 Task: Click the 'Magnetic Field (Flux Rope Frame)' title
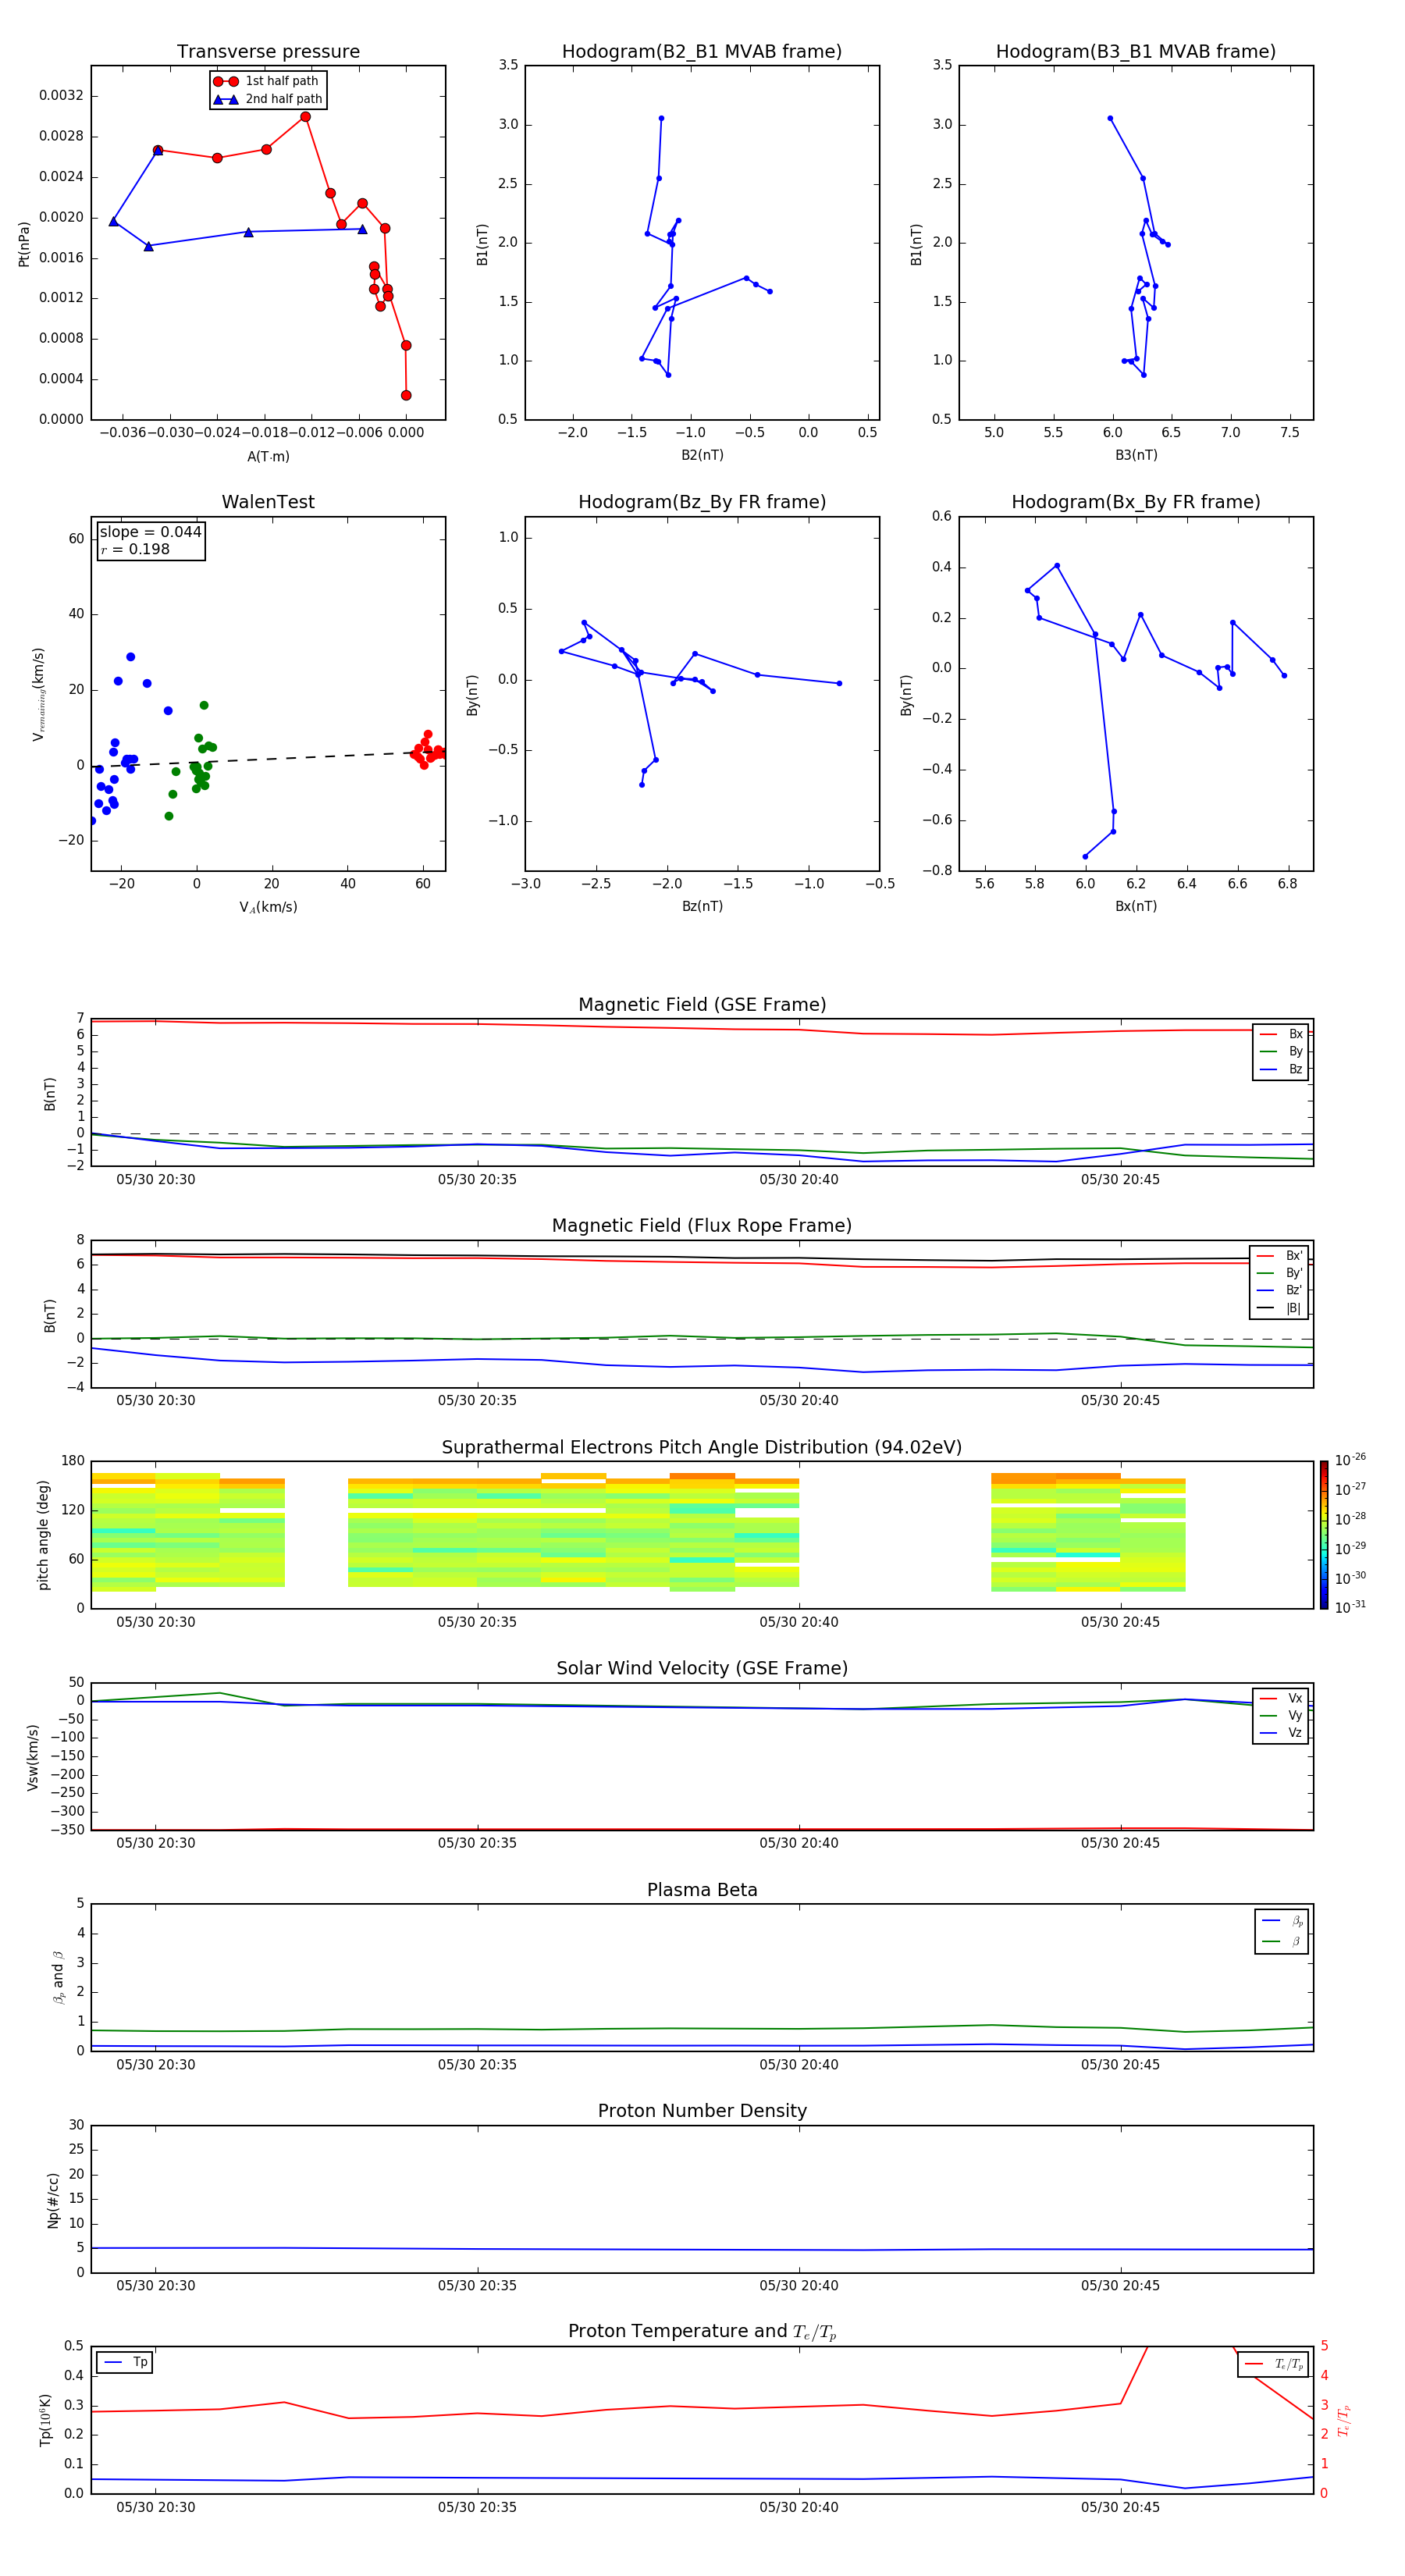702,1226
